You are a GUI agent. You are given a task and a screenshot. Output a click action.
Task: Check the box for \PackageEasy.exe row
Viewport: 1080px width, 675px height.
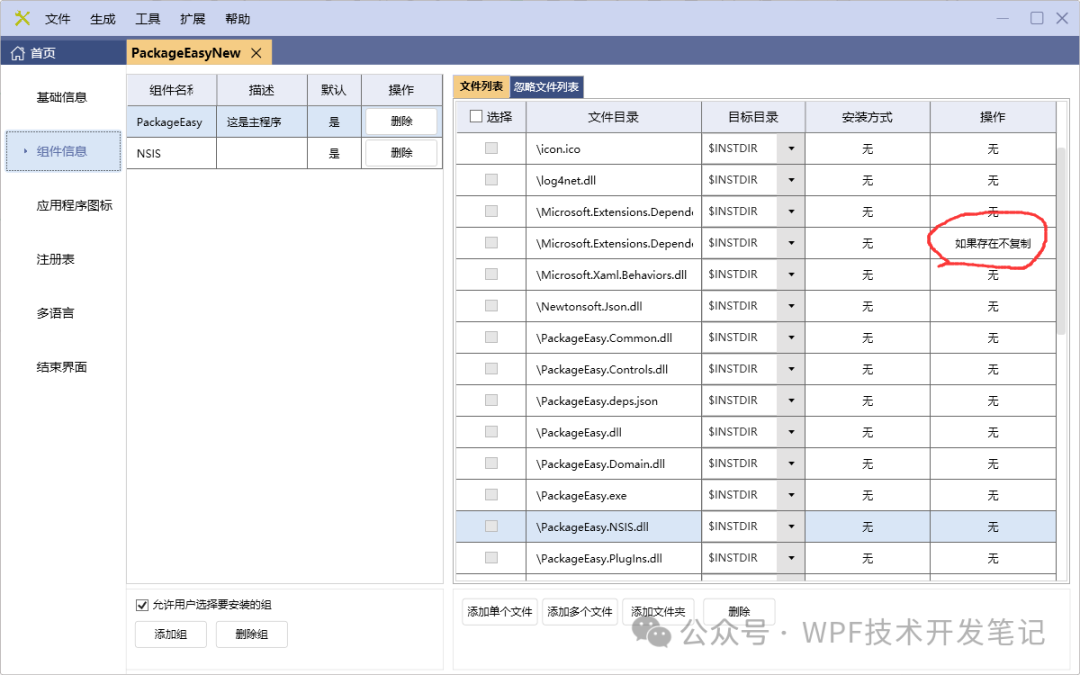coord(491,495)
